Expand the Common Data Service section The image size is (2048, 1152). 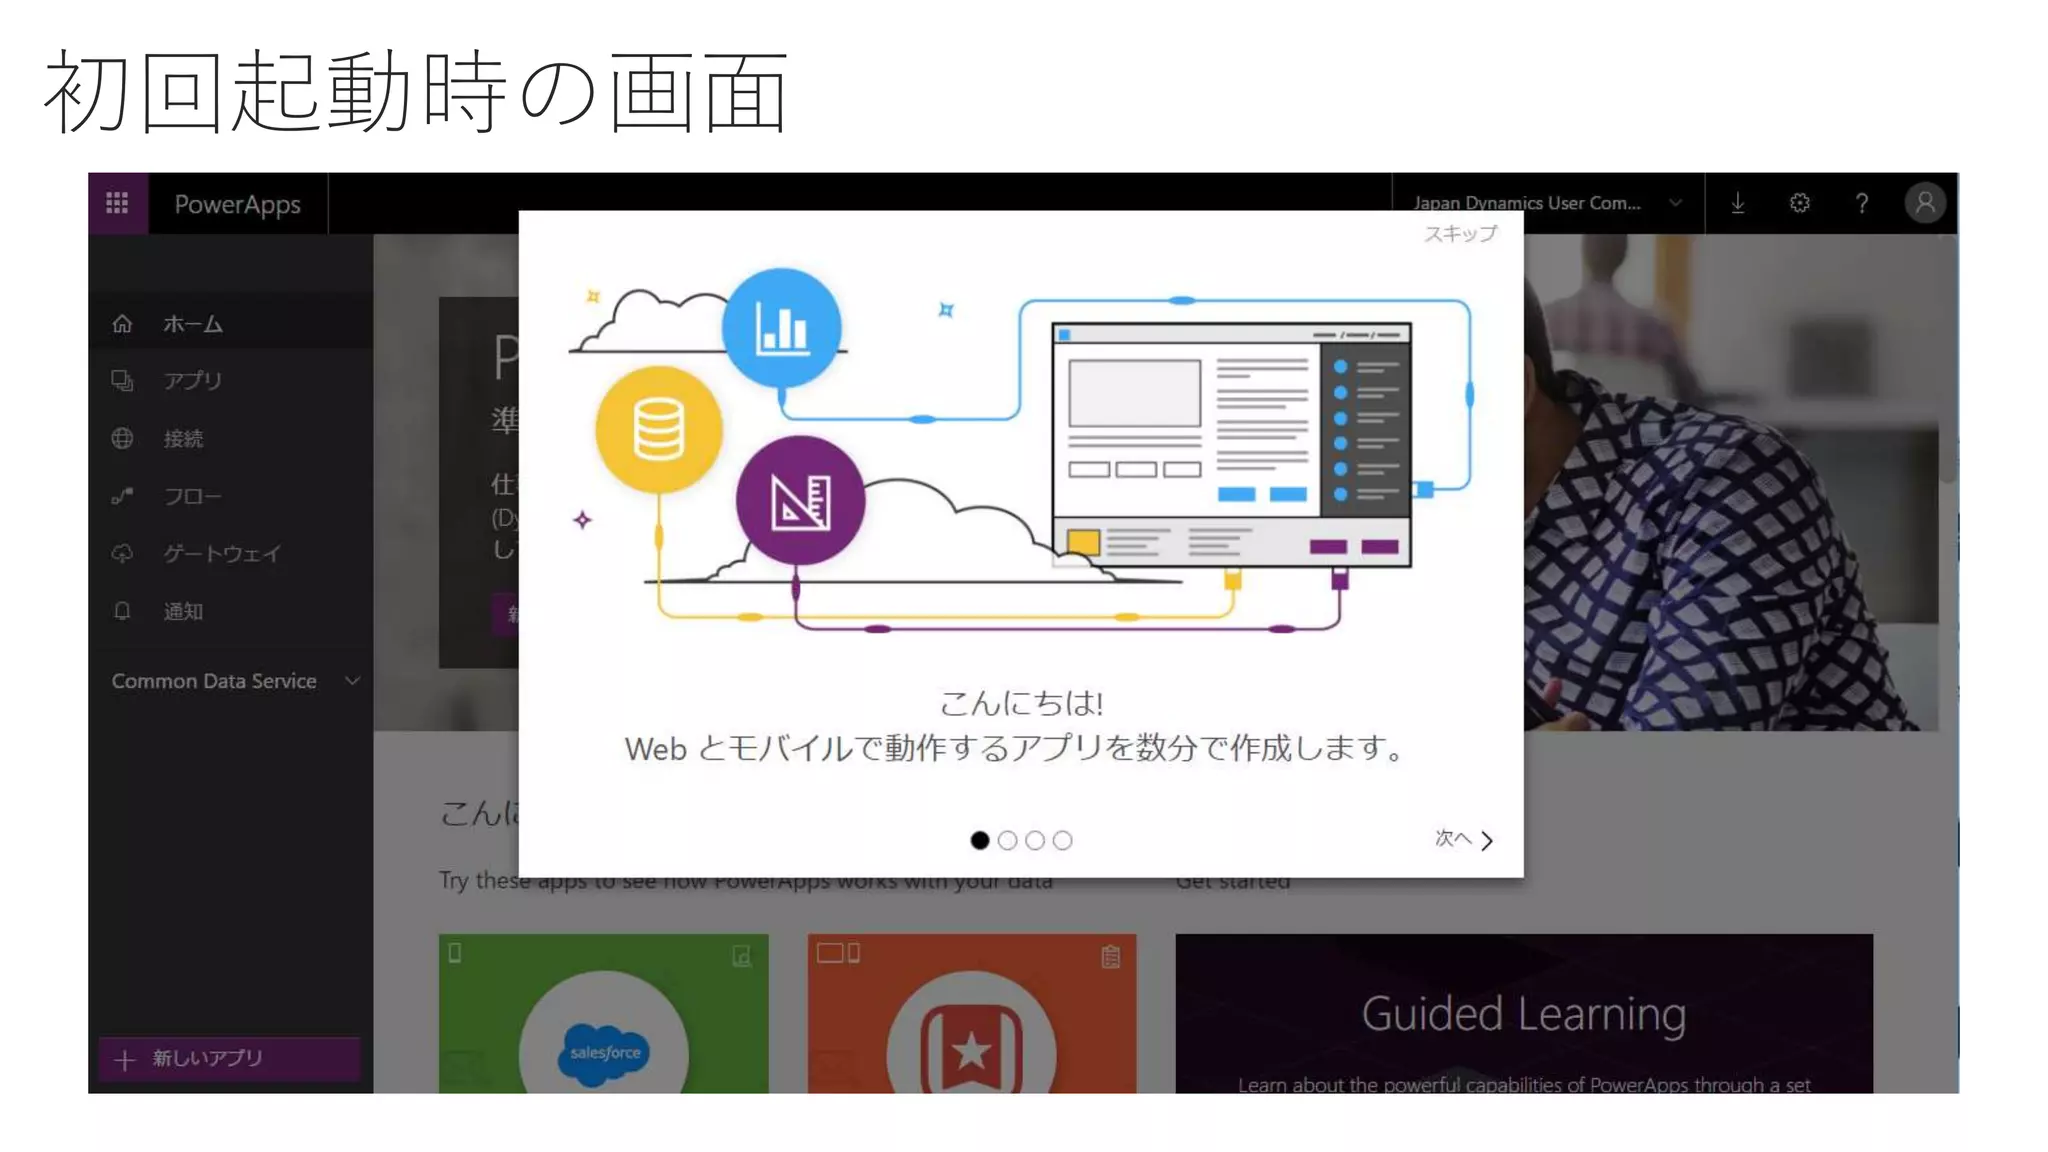tap(235, 681)
